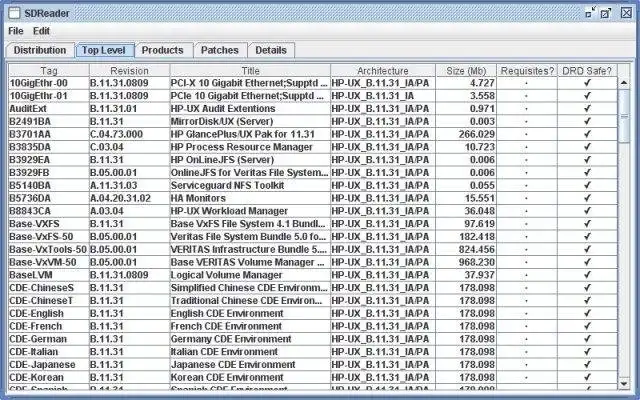Select the CDE-ChineseS tag cell
This screenshot has width=640, height=400.
tap(49, 288)
